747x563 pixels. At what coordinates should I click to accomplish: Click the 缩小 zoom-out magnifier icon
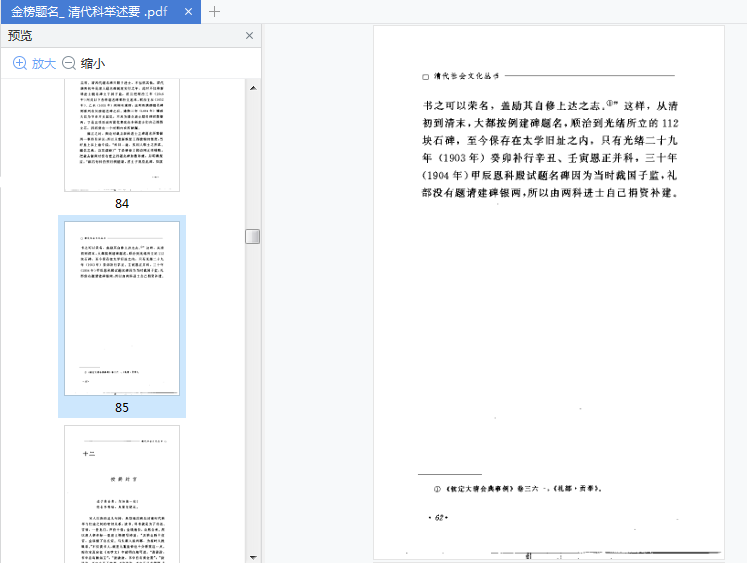point(69,63)
